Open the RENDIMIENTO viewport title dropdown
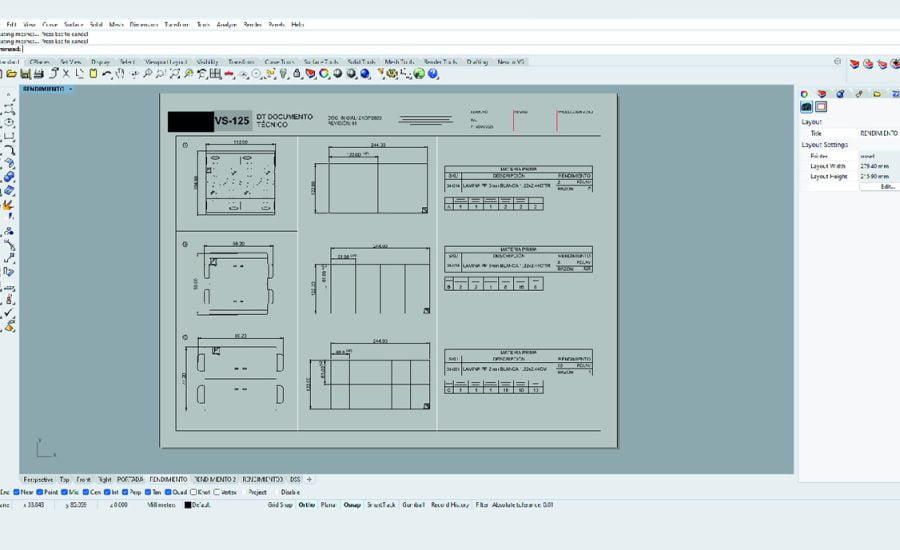 tap(69, 89)
